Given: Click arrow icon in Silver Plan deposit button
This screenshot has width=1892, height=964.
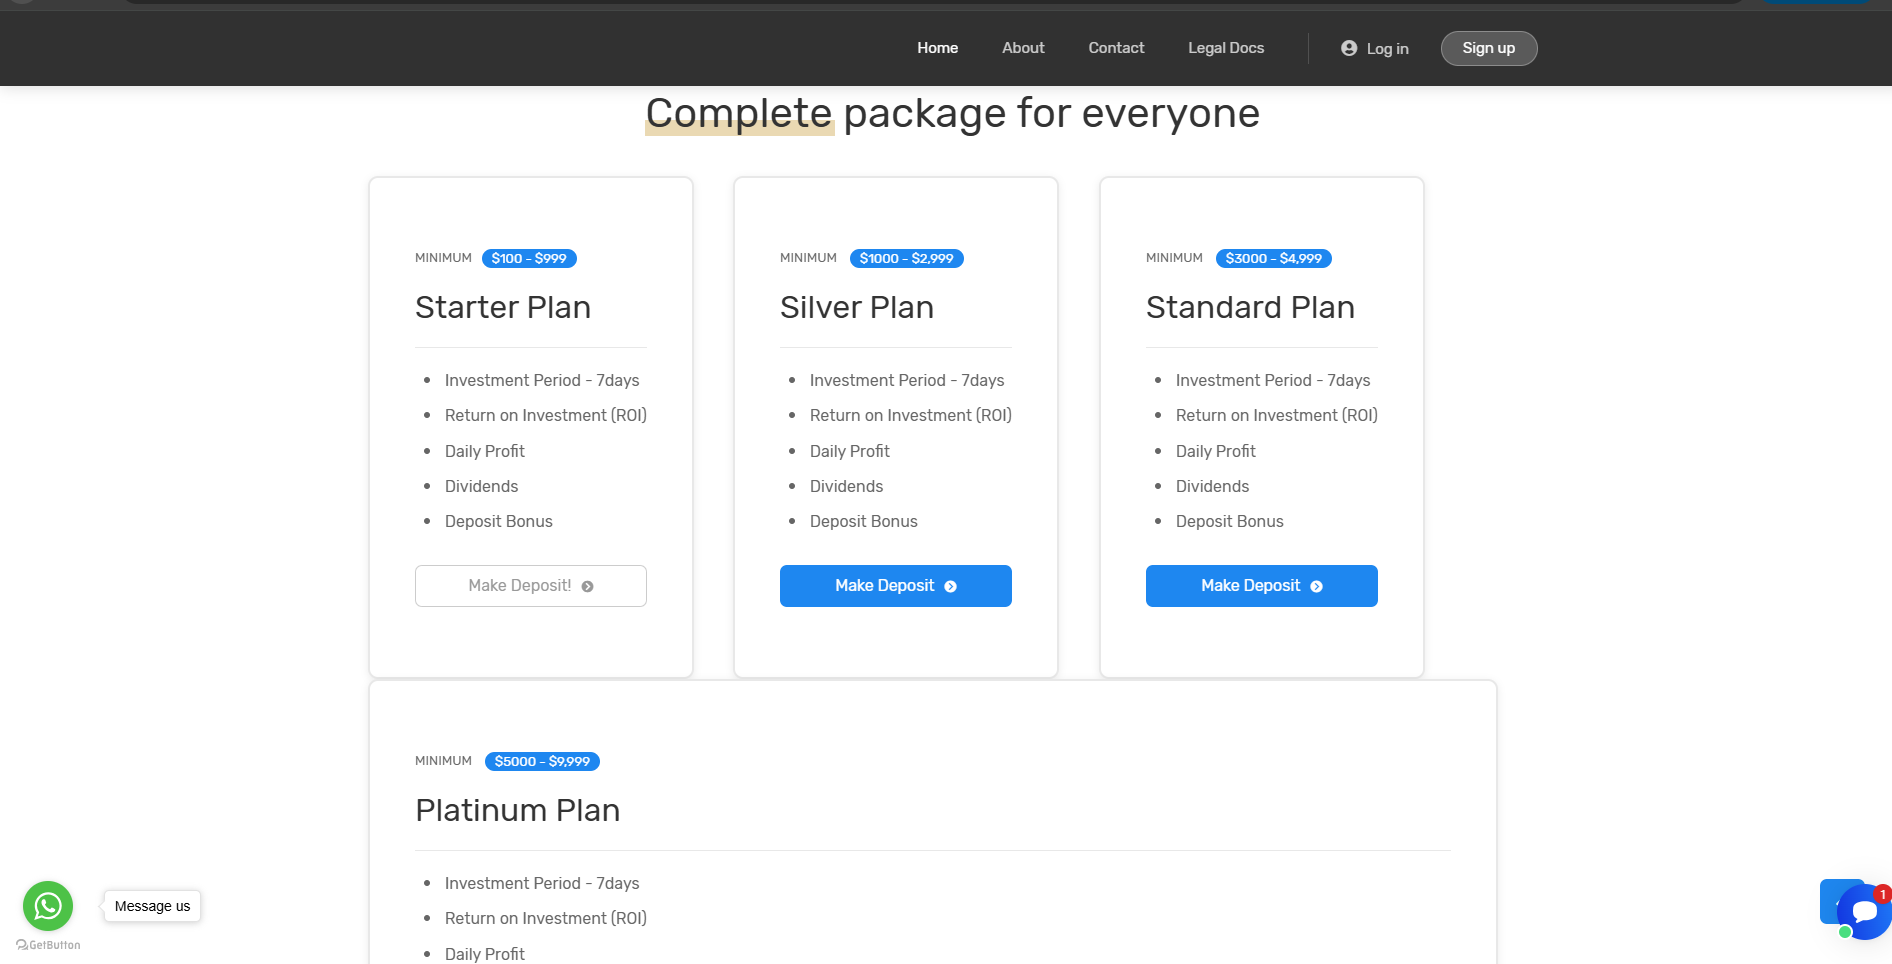Looking at the screenshot, I should (951, 587).
